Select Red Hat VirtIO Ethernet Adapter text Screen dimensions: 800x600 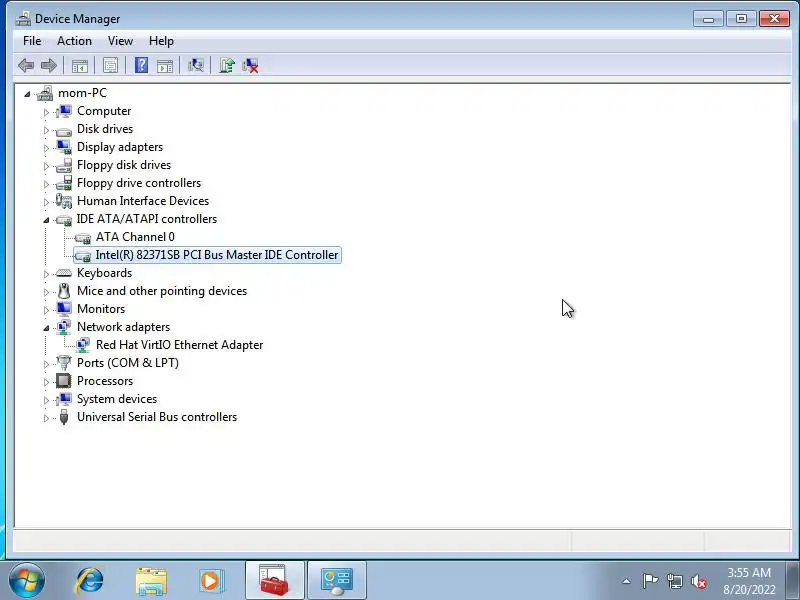[179, 345]
